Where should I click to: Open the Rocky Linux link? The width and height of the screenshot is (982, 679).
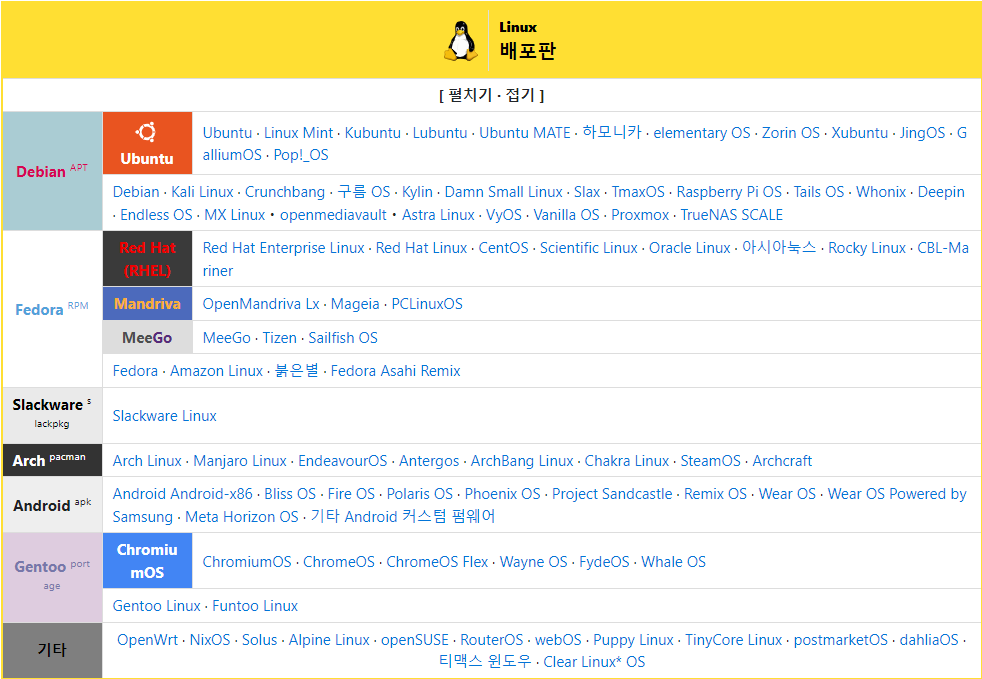[867, 248]
